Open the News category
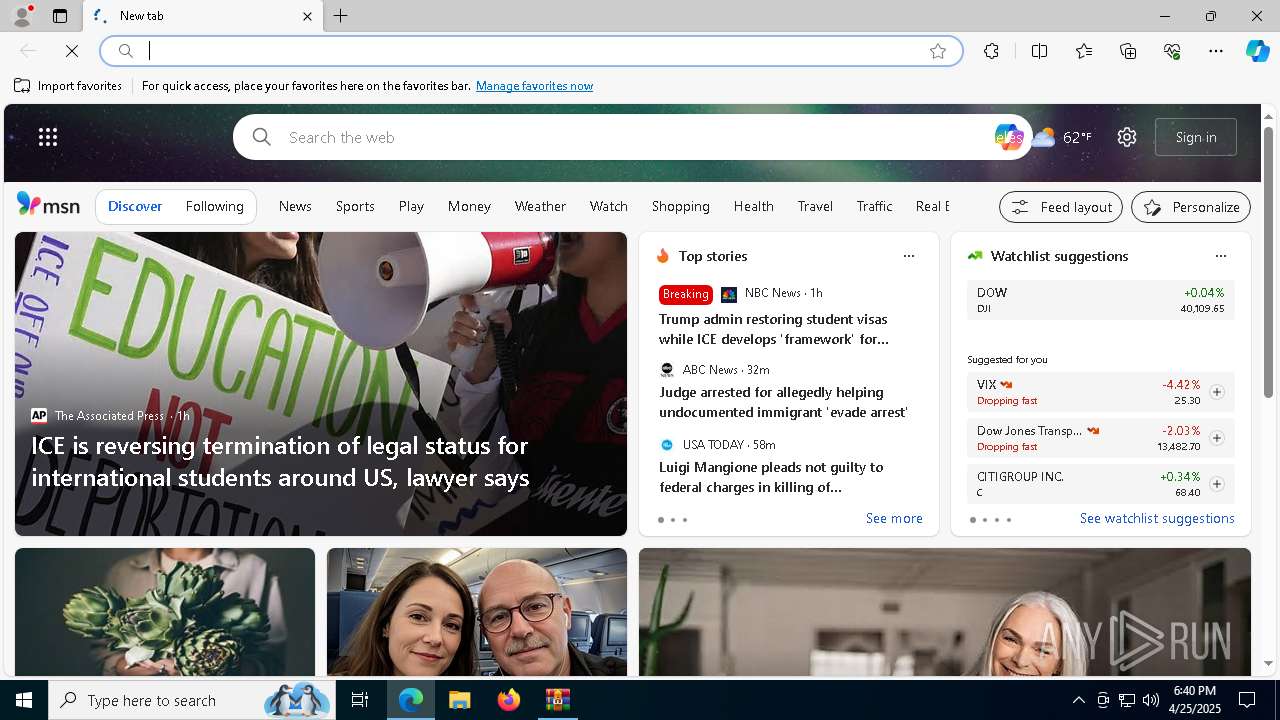Viewport: 1280px width, 720px height. pyautogui.click(x=295, y=206)
